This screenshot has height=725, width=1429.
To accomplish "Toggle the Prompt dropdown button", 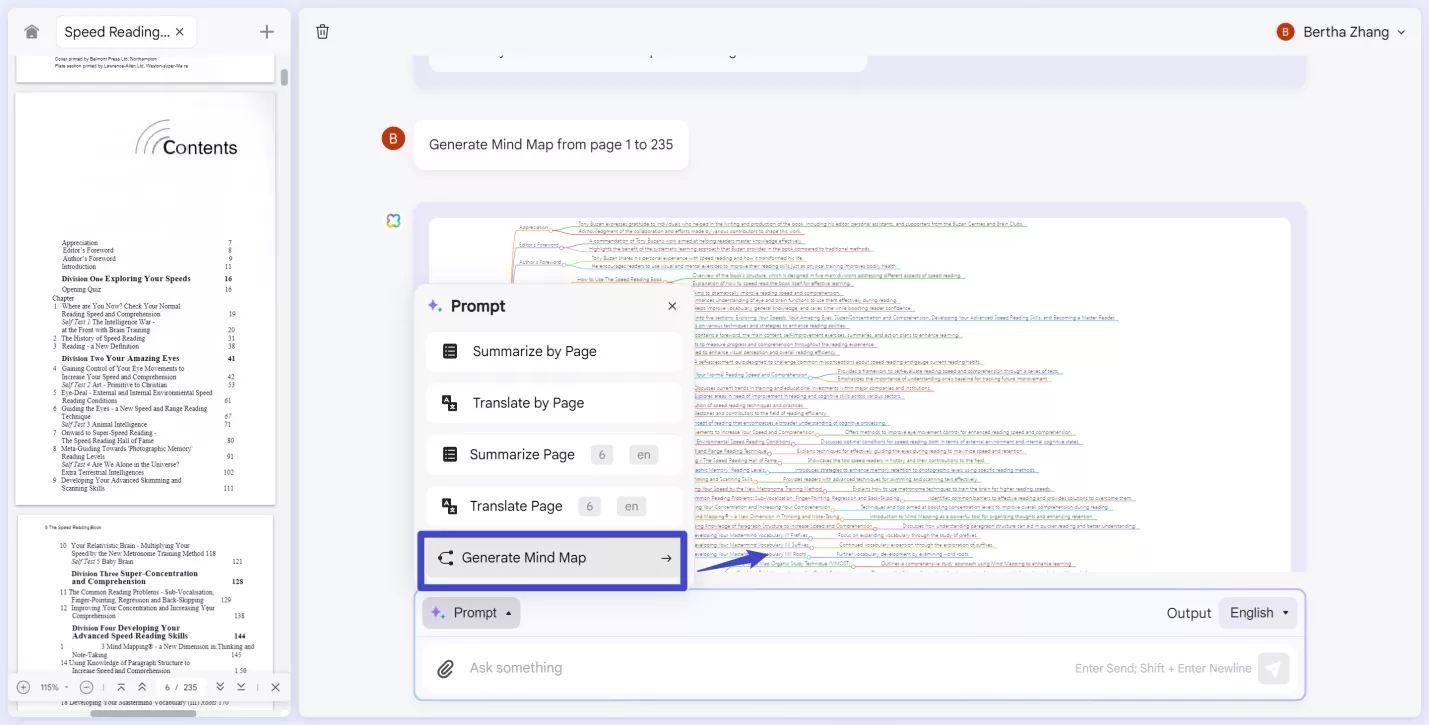I will click(471, 613).
